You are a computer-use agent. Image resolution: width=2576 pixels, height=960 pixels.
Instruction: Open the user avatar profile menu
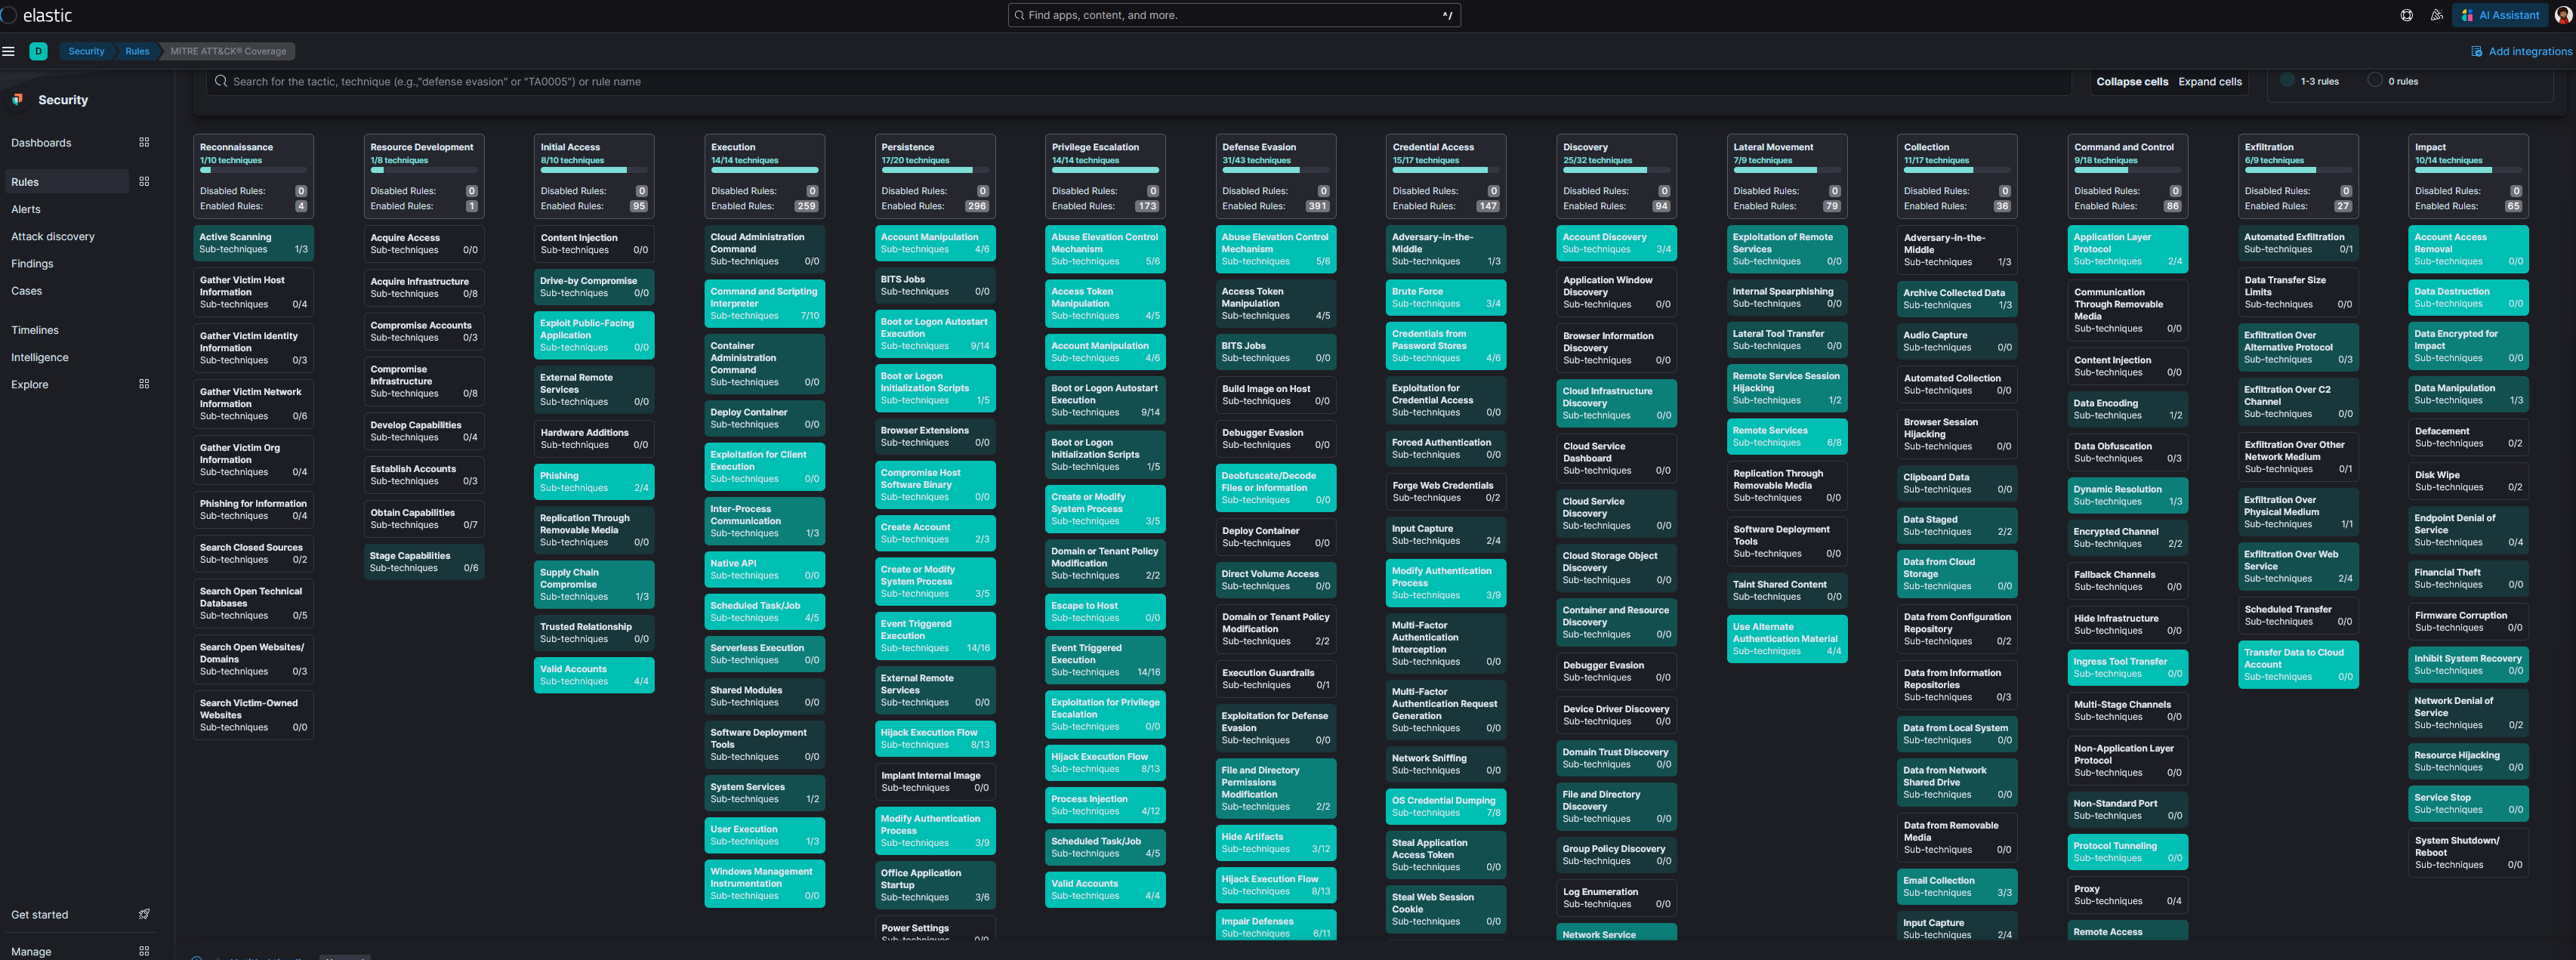pos(2563,15)
